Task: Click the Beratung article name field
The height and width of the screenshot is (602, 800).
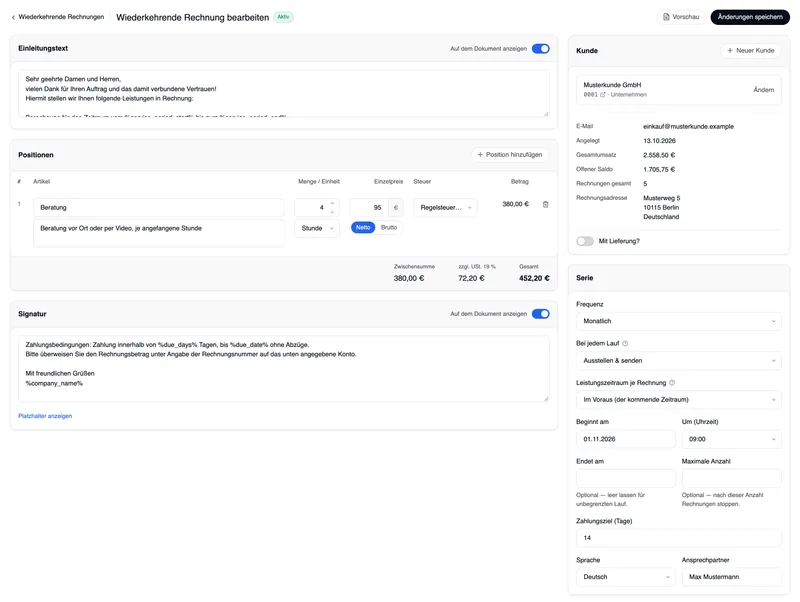Action: [159, 208]
